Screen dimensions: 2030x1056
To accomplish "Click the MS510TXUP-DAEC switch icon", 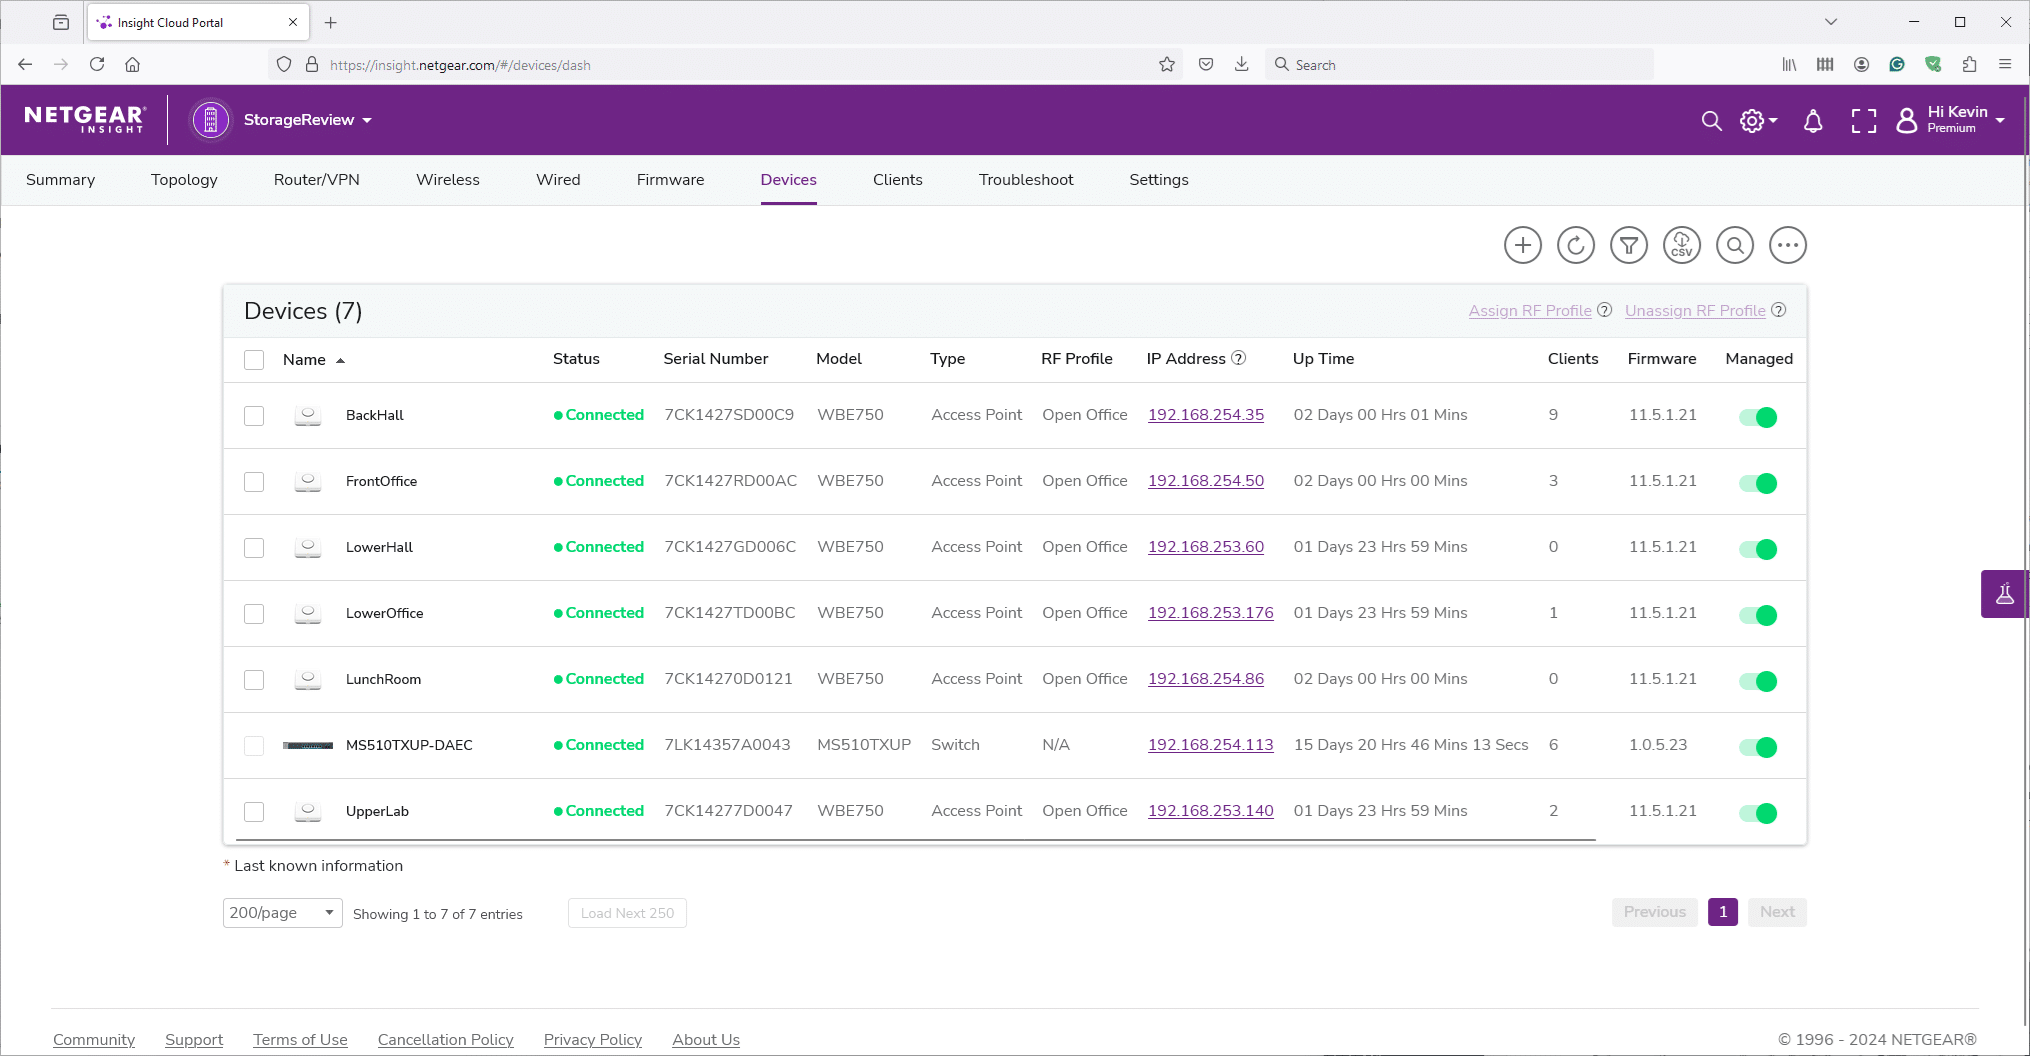I will (308, 745).
